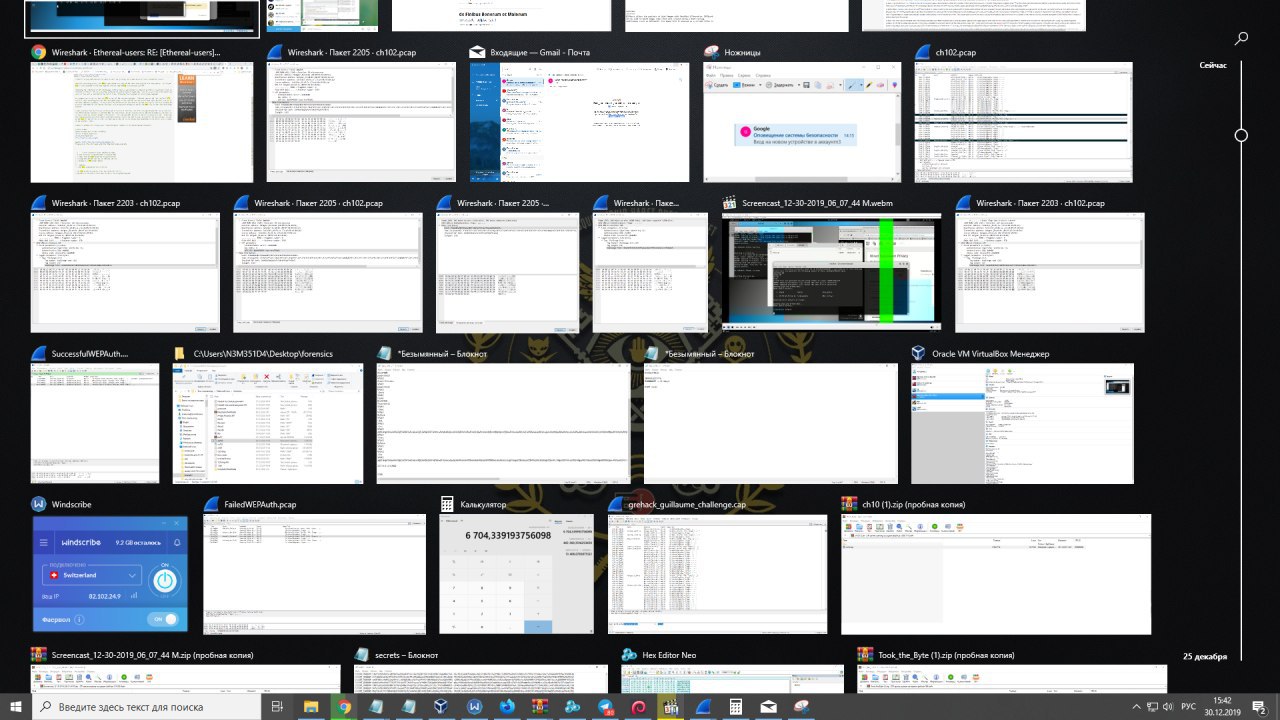The width and height of the screenshot is (1280, 720).
Task: Switch to the FailedWEPAuth.pcap thumbnail
Action: (x=315, y=574)
